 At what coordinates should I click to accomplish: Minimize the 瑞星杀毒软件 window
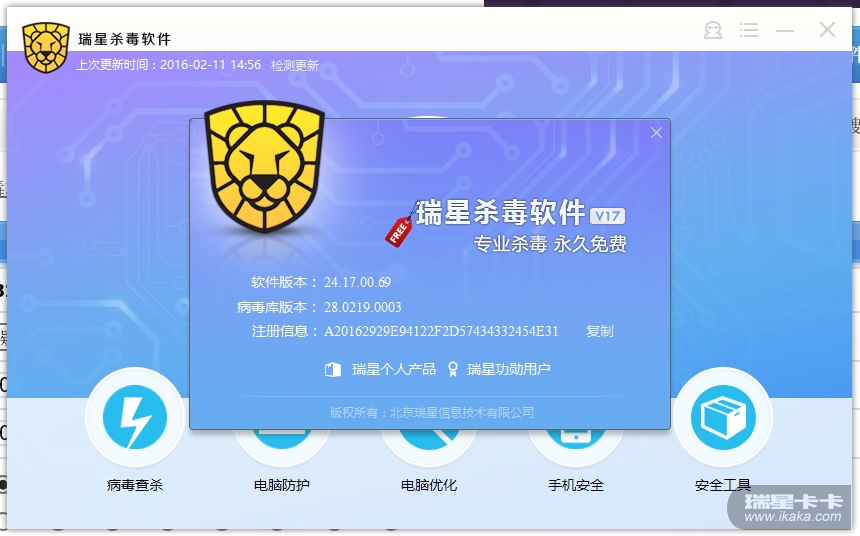coord(785,31)
